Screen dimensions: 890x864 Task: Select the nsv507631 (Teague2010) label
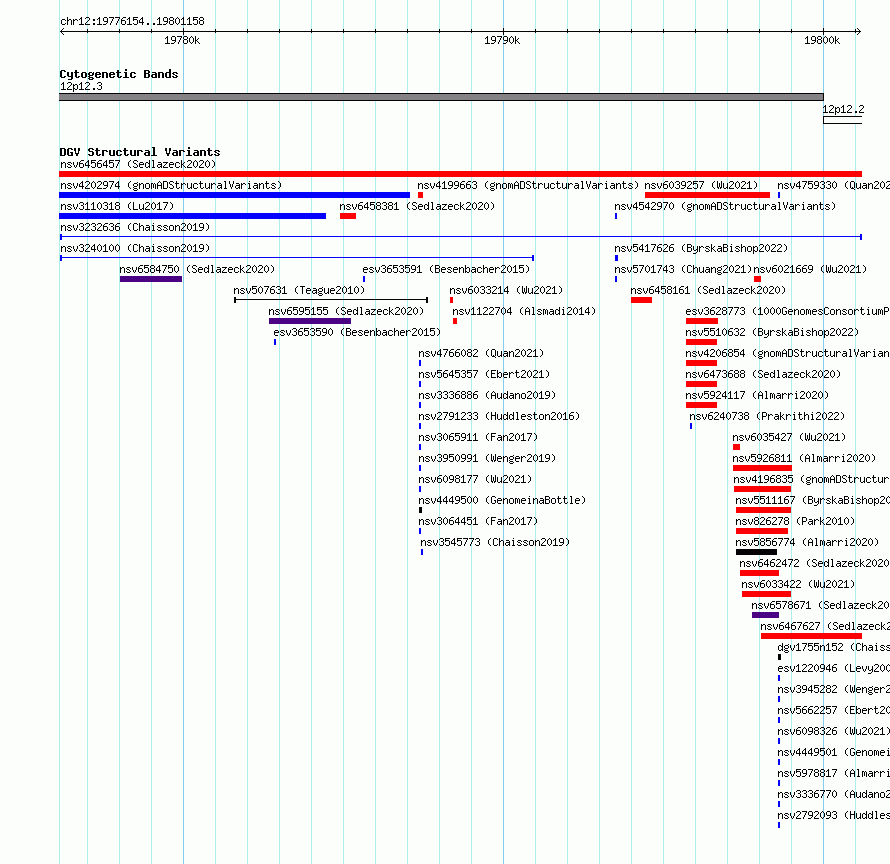pyautogui.click(x=299, y=290)
